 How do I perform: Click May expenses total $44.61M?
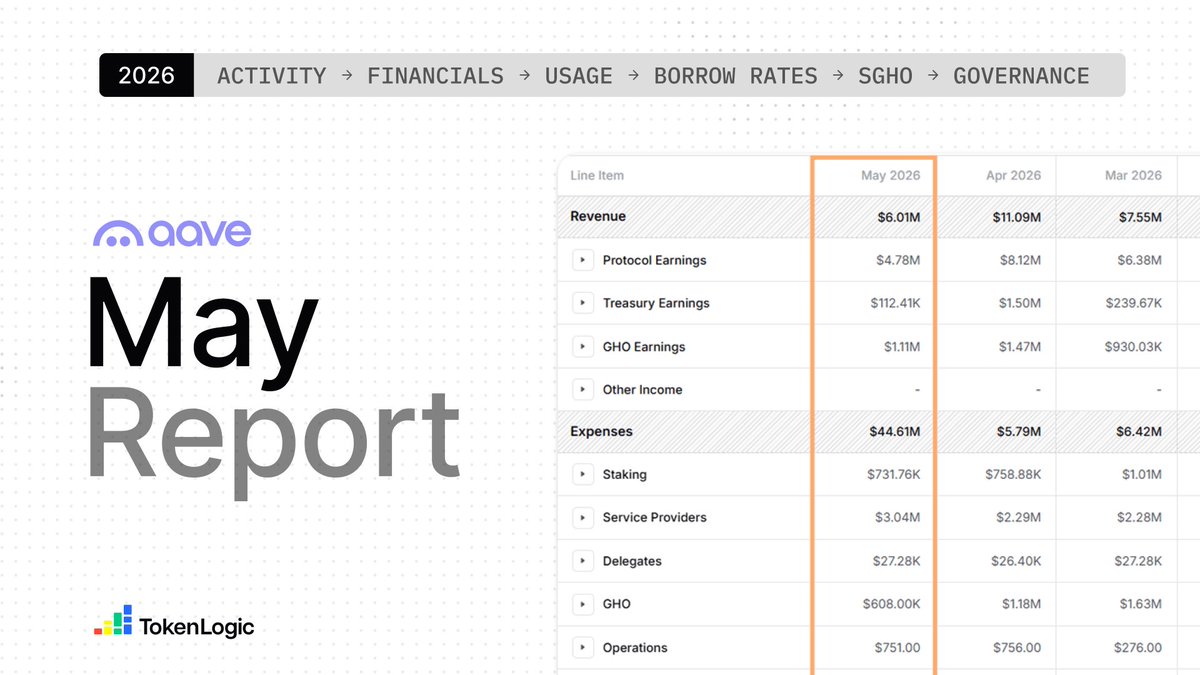(893, 432)
